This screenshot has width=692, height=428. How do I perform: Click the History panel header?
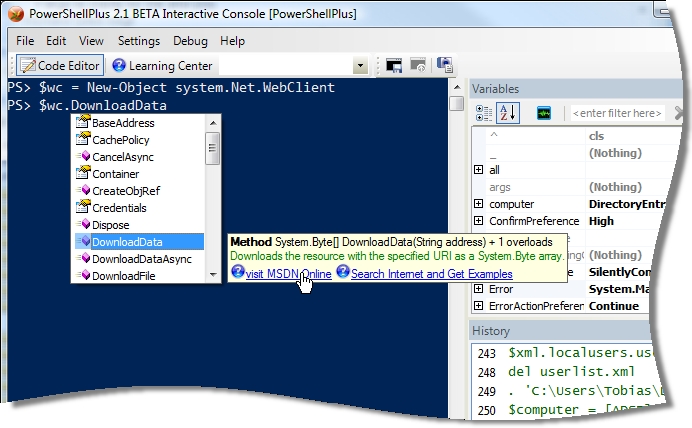560,331
